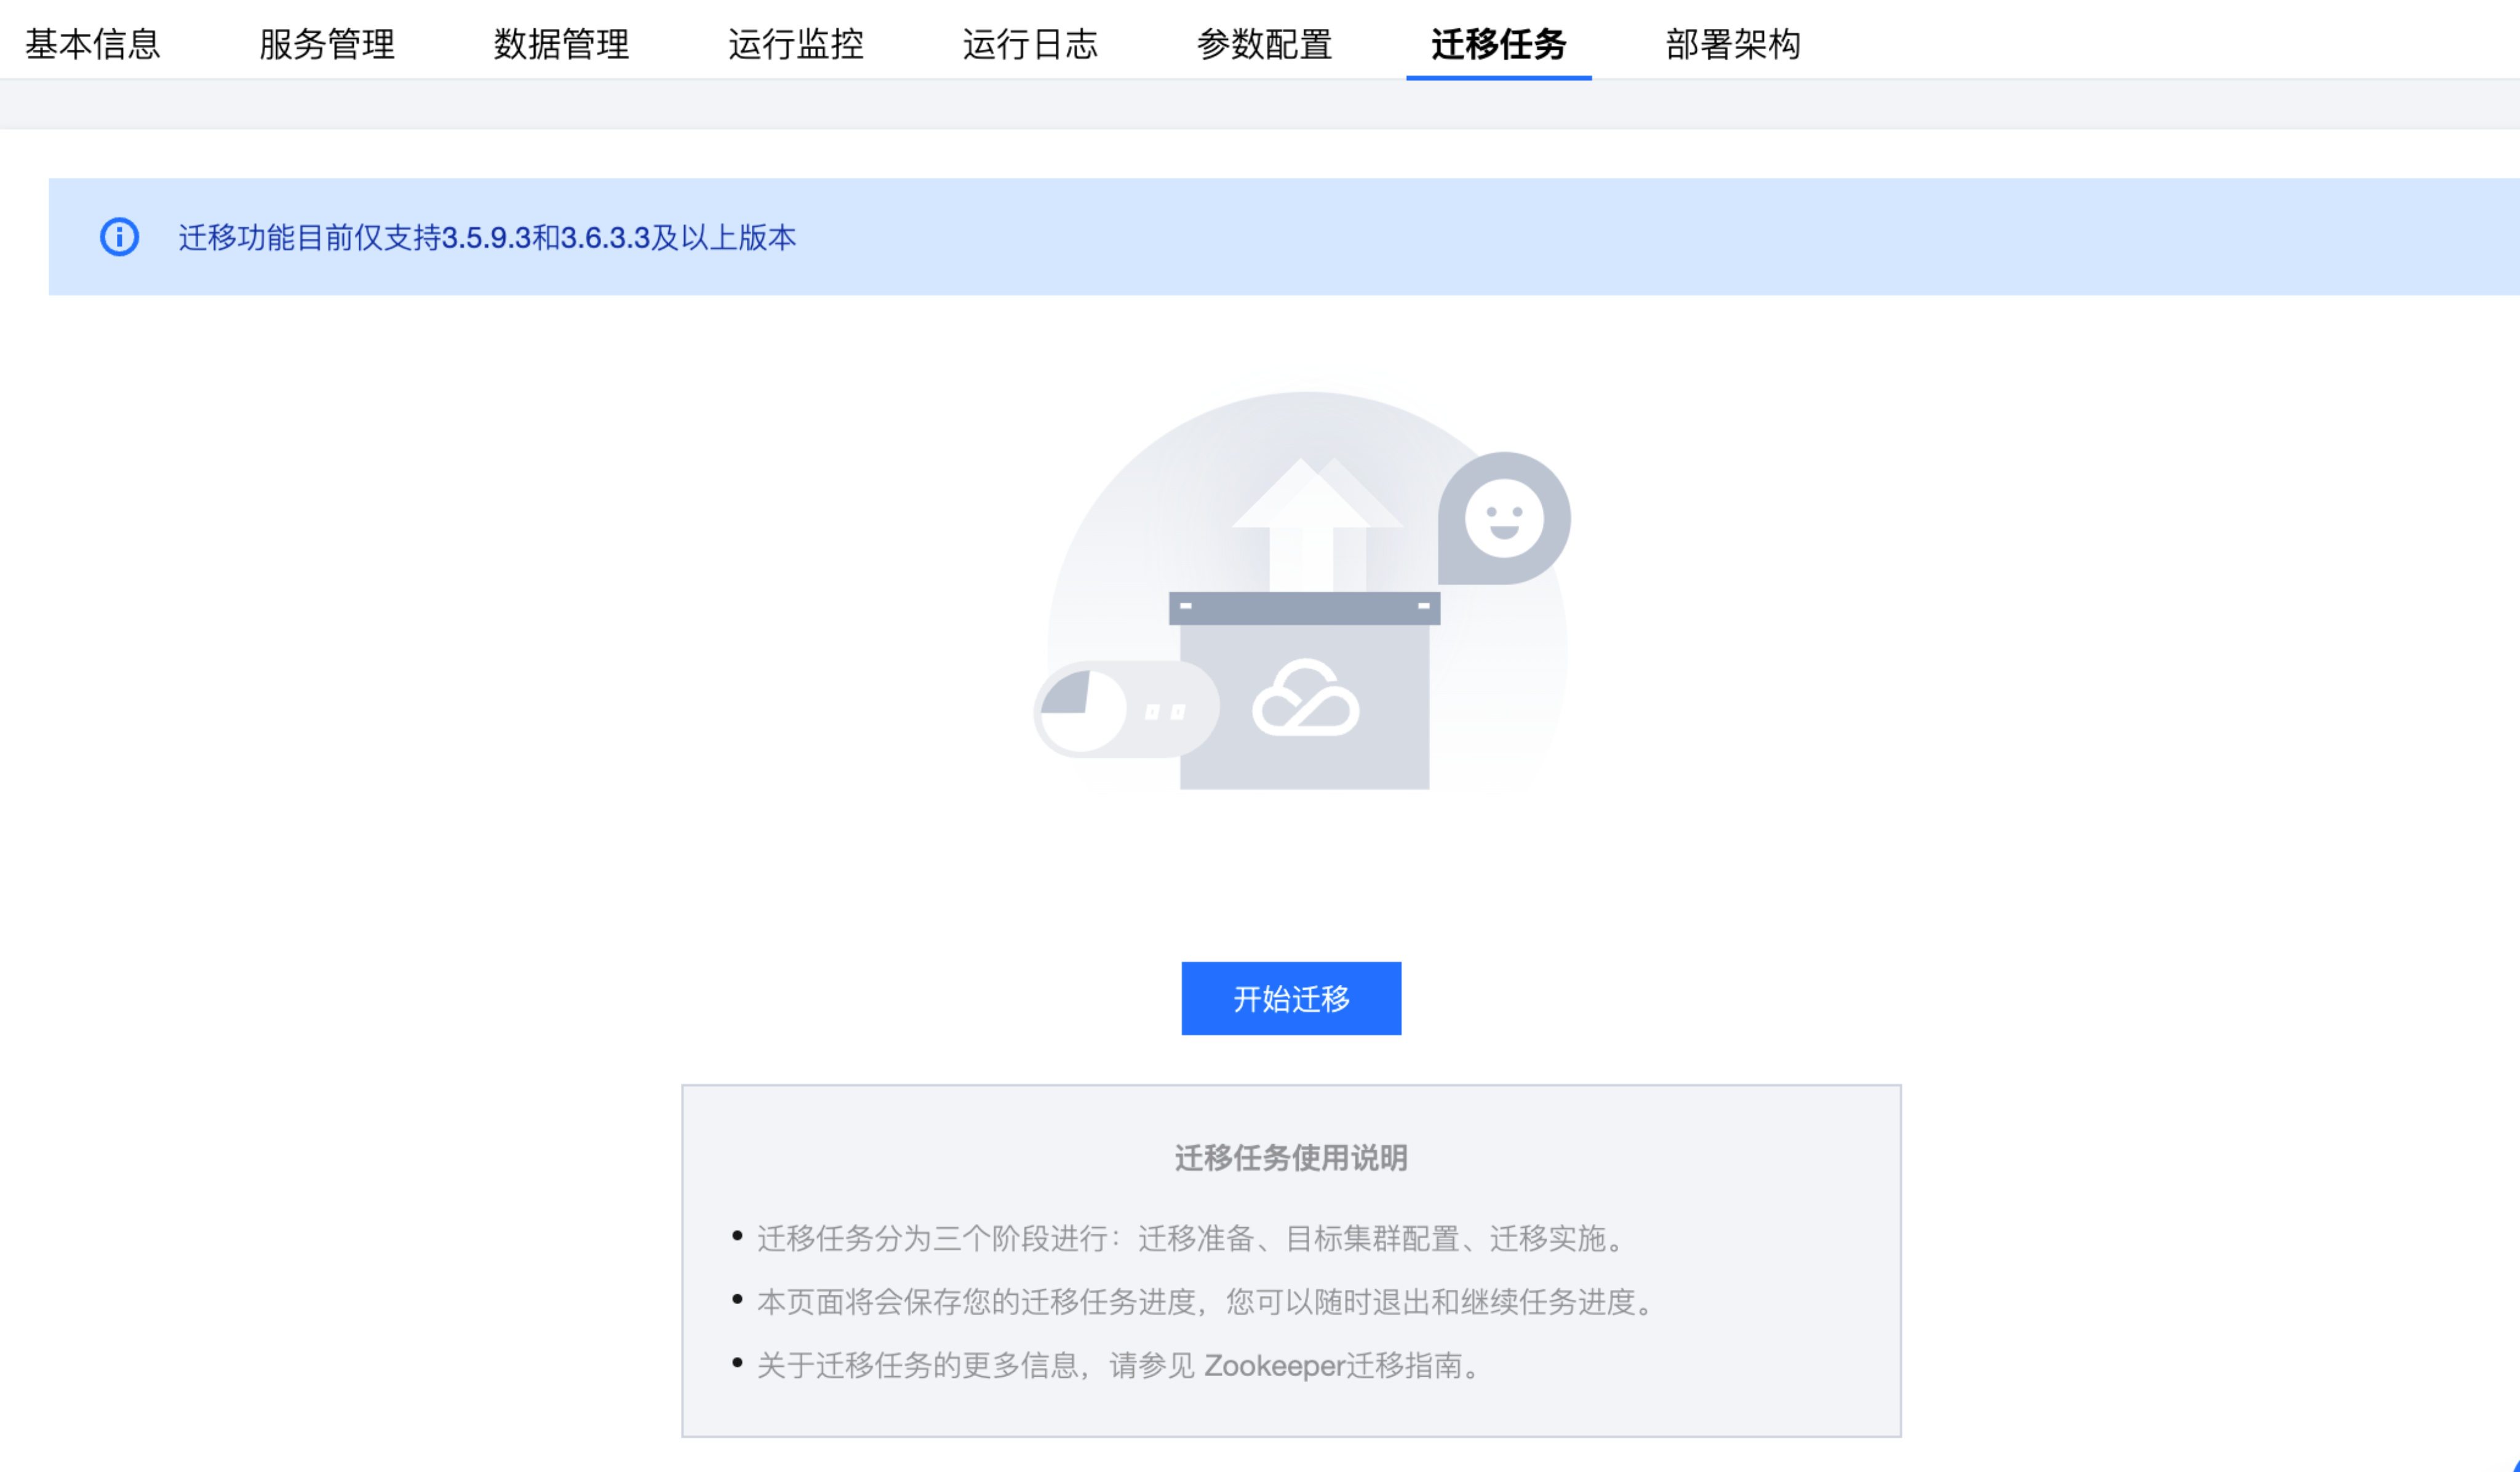Viewport: 2520px width, 1472px height.
Task: Open the 基本信息 tab
Action: tap(92, 44)
